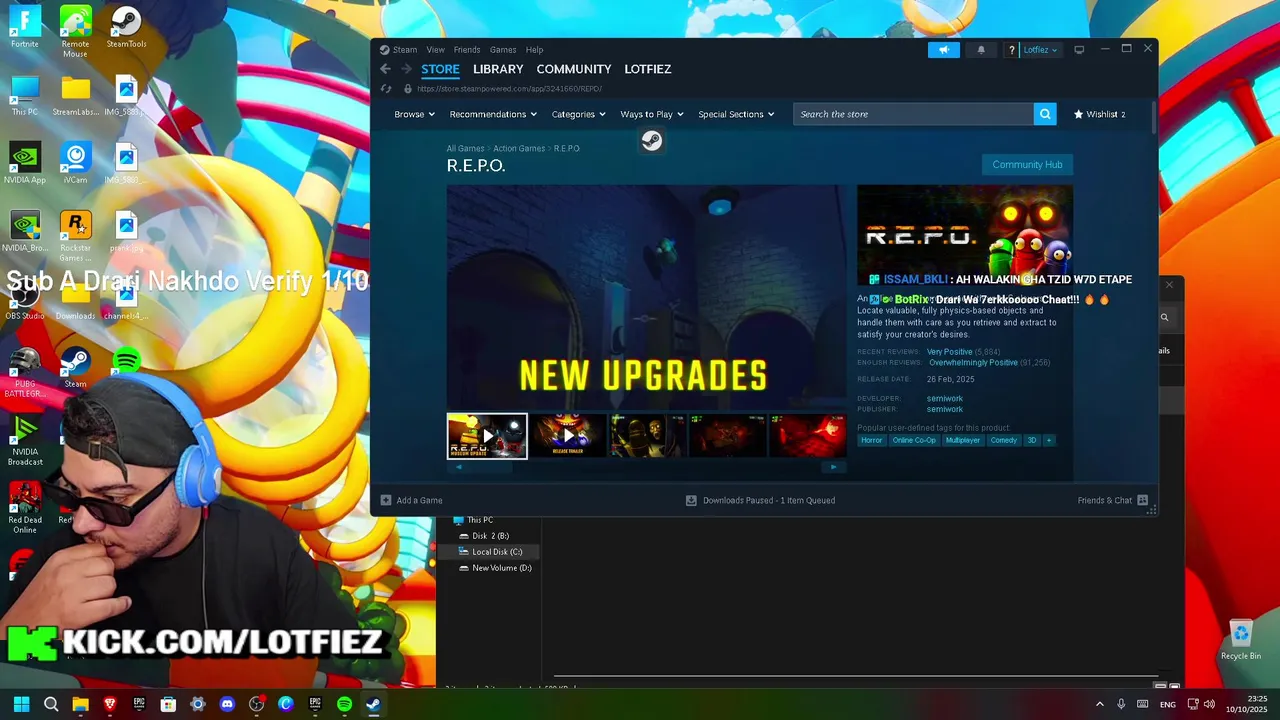Click the taskbar search magnifier
The width and height of the screenshot is (1280, 720).
tap(51, 704)
